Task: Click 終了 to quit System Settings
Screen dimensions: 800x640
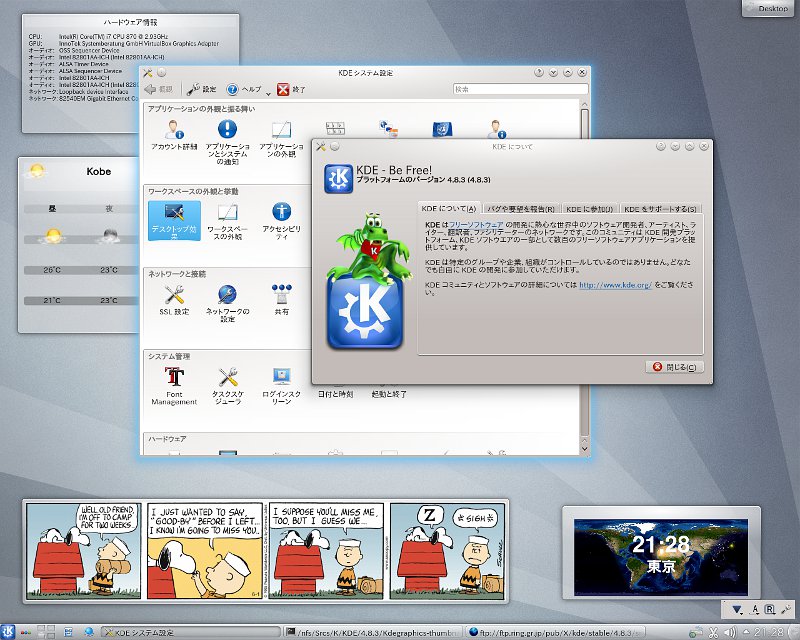Action: [x=291, y=89]
